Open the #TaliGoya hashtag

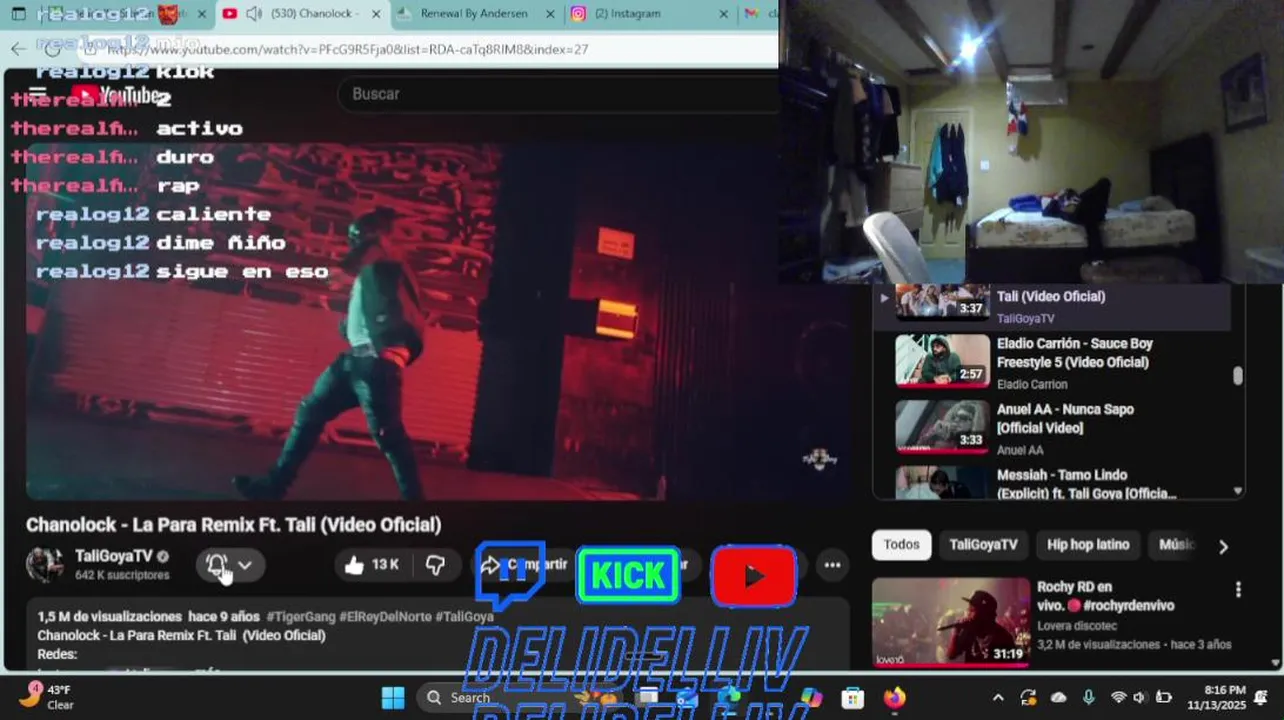point(465,617)
